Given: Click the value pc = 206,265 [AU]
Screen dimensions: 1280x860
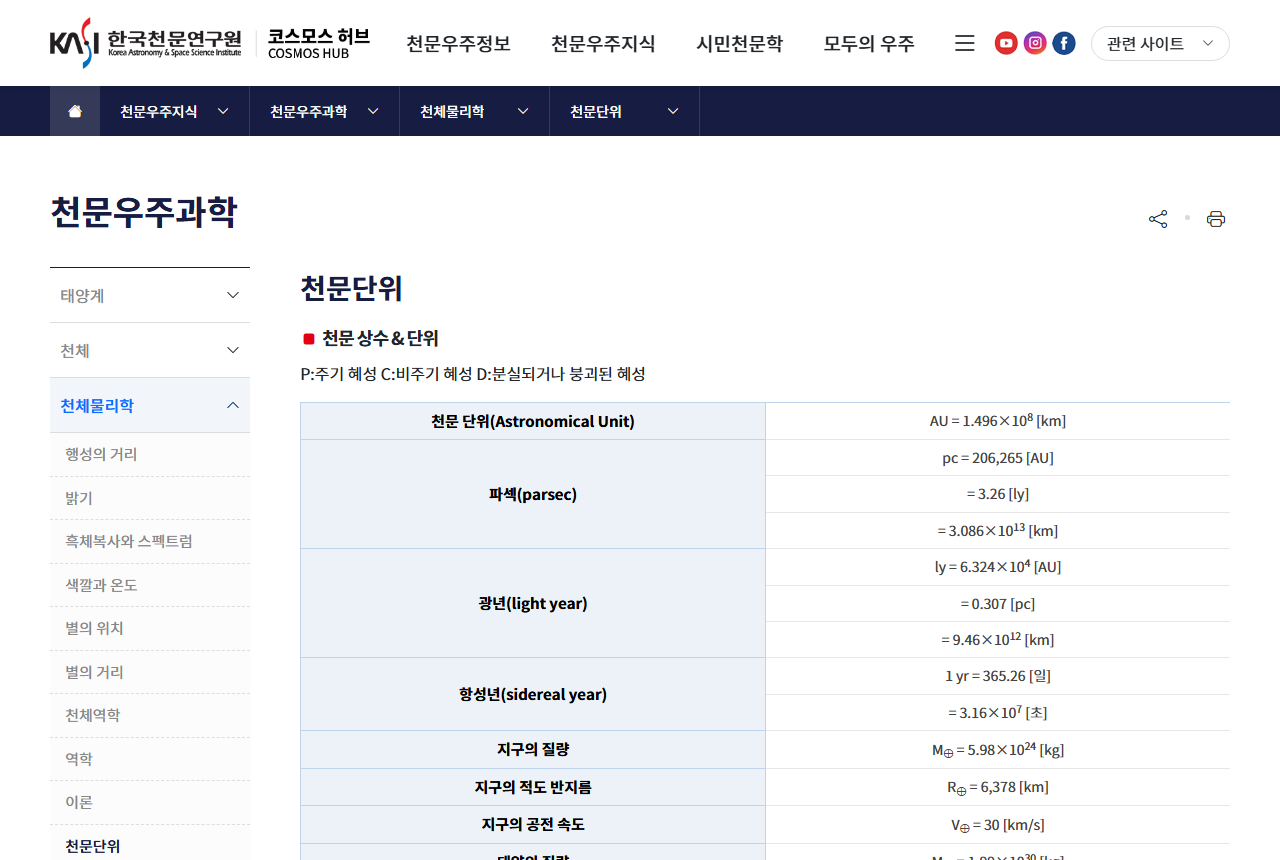Looking at the screenshot, I should click(998, 458).
